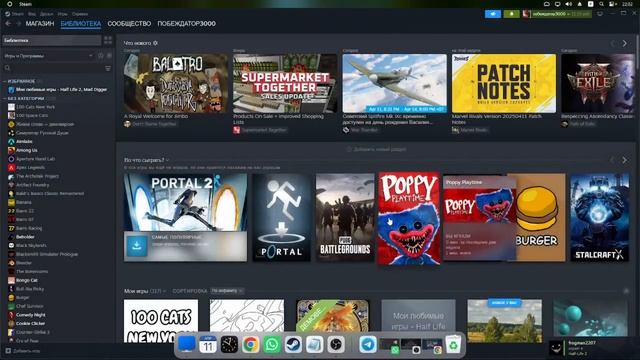Click the Библиотека home button in sidebar
The width and height of the screenshot is (640, 360).
pyautogui.click(x=52, y=40)
